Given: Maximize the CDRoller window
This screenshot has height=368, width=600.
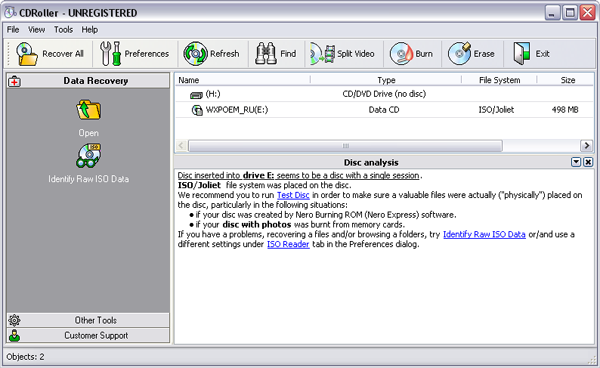Looking at the screenshot, I should 570,13.
